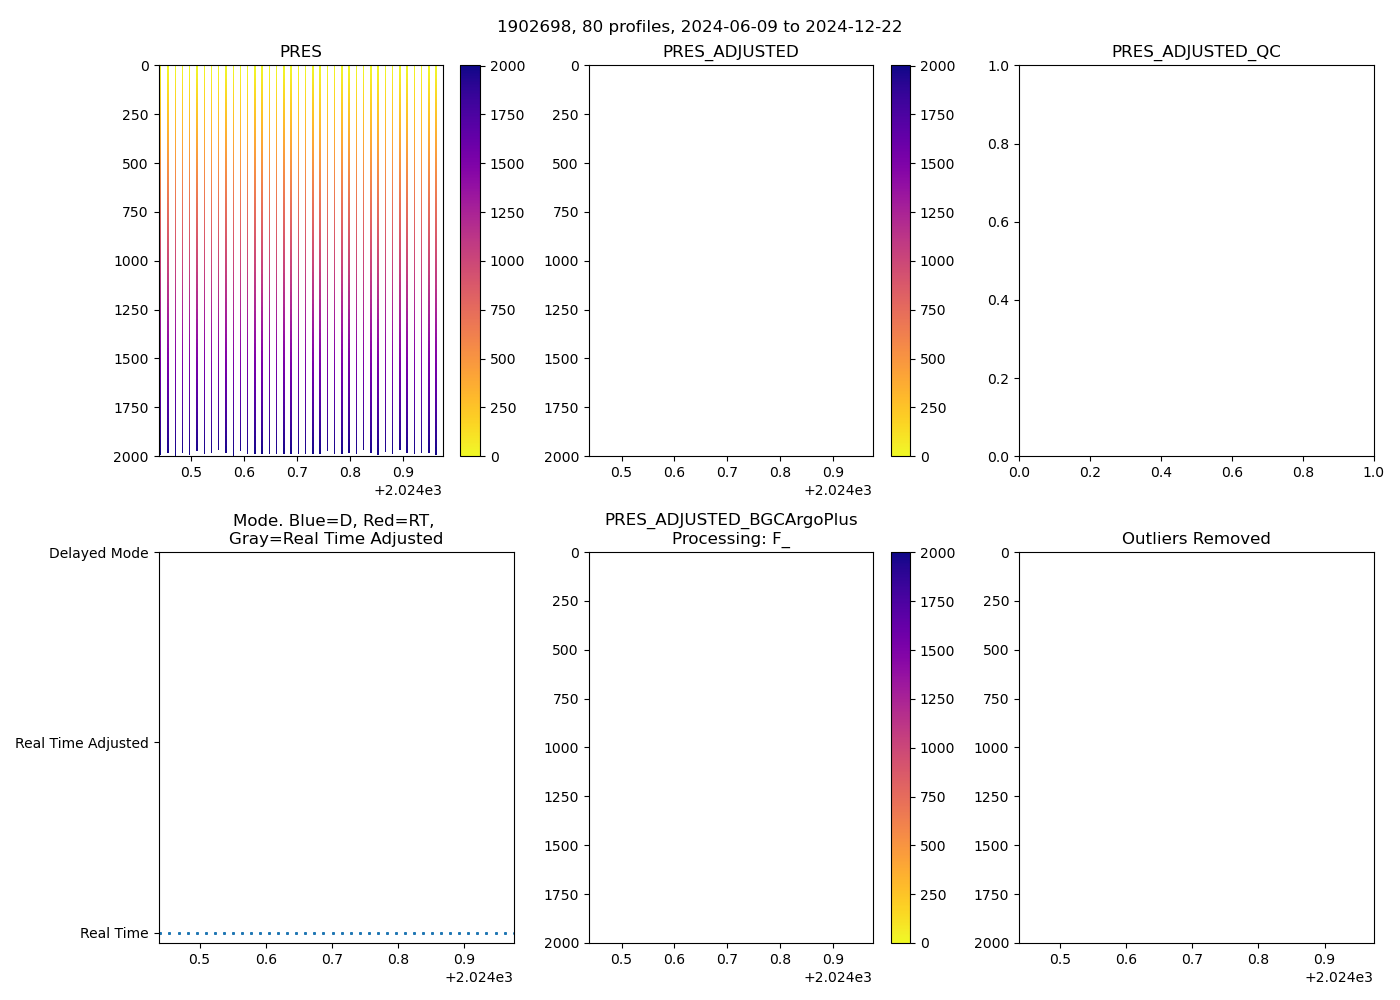The image size is (1400, 1000).
Task: Click the striped PRES profile data area
Action: tap(300, 260)
